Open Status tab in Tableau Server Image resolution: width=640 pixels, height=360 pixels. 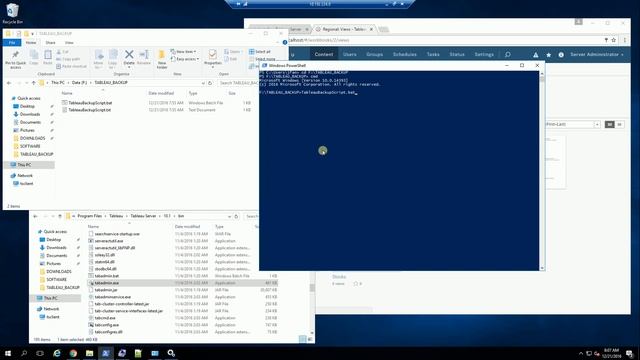click(x=457, y=54)
